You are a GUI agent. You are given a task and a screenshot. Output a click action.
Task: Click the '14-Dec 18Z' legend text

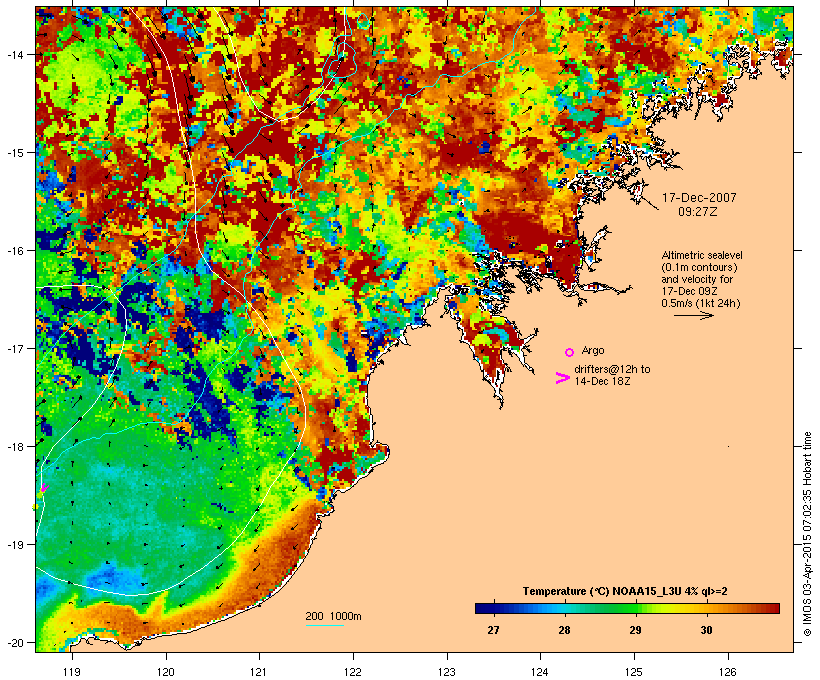click(602, 381)
